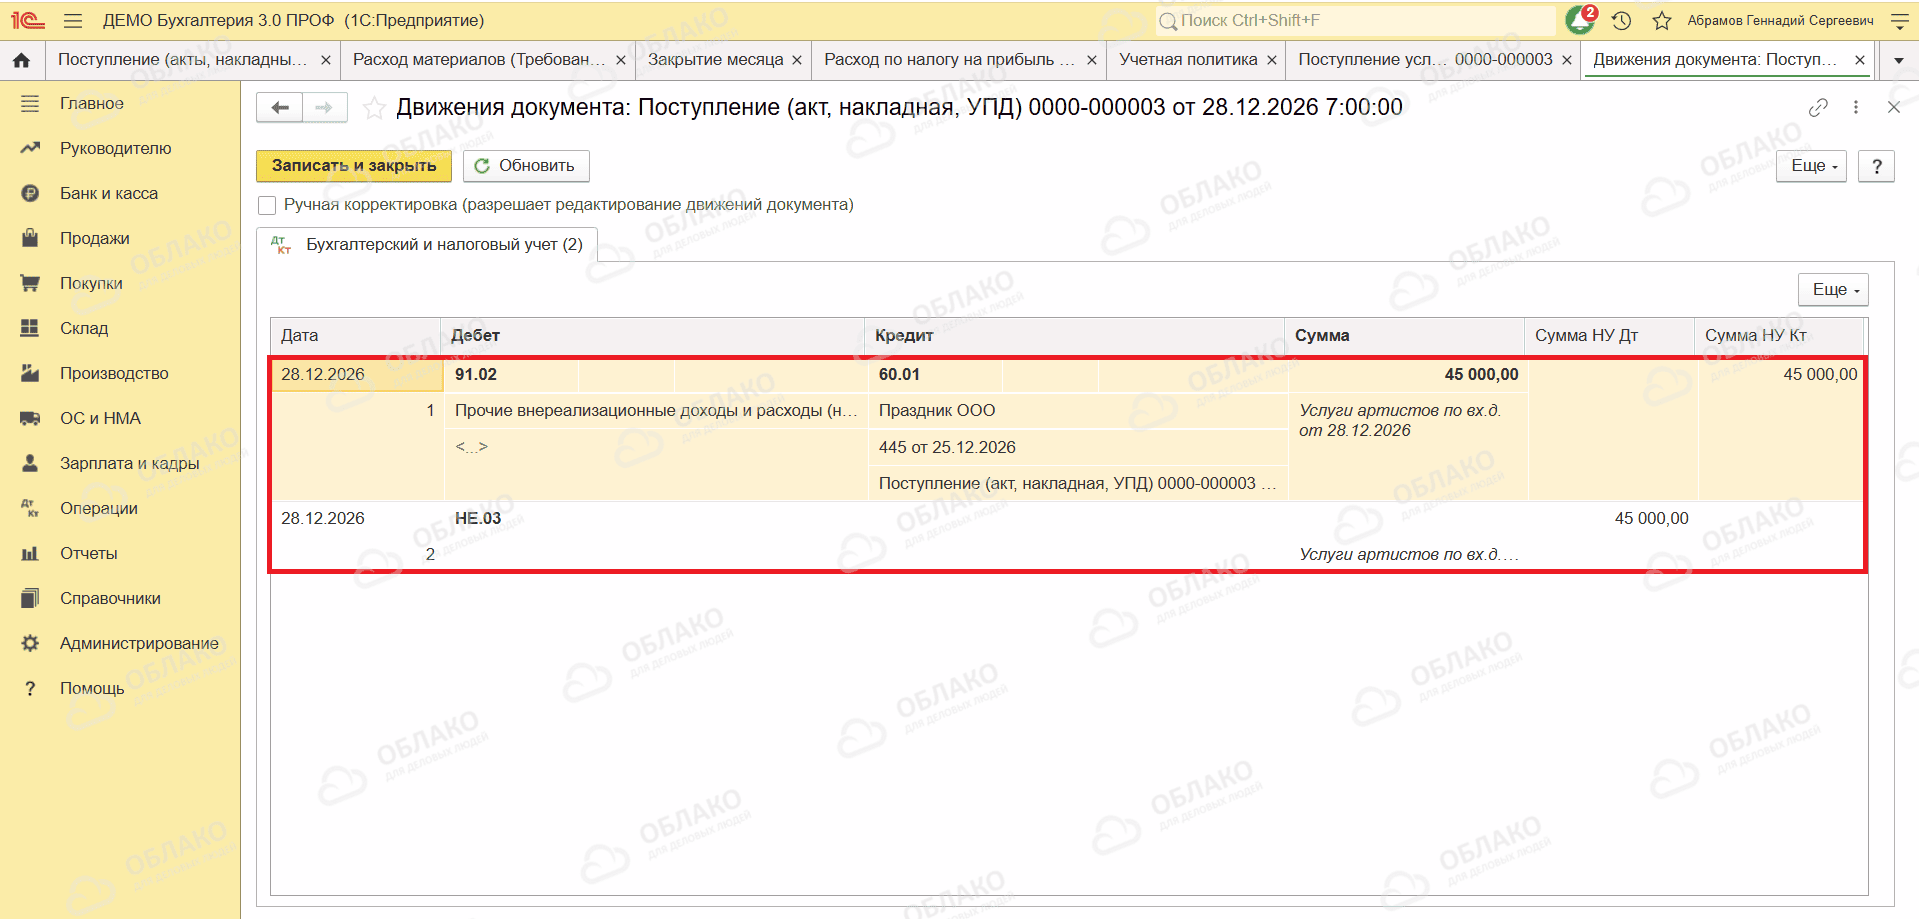
Task: Expand the Еще dropdown near help button
Action: [1811, 166]
